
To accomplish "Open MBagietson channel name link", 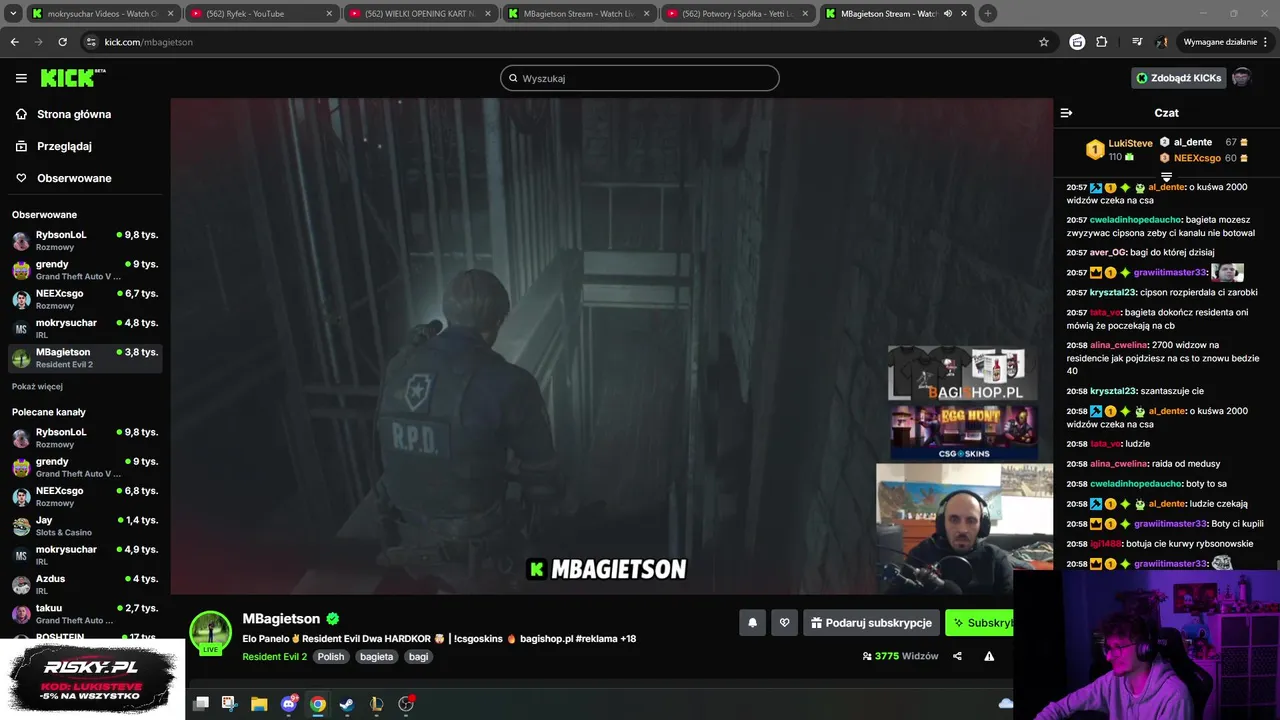I will (x=281, y=619).
